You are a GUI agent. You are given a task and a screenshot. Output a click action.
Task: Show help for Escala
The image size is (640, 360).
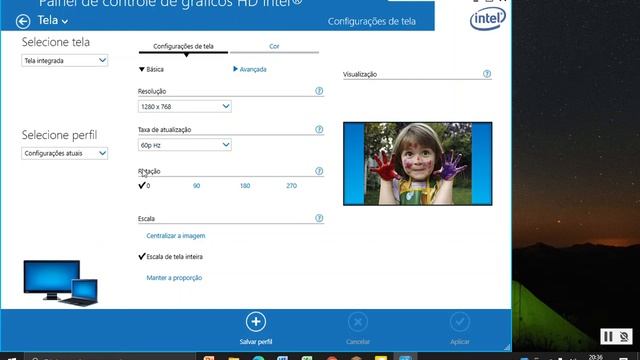(x=319, y=218)
